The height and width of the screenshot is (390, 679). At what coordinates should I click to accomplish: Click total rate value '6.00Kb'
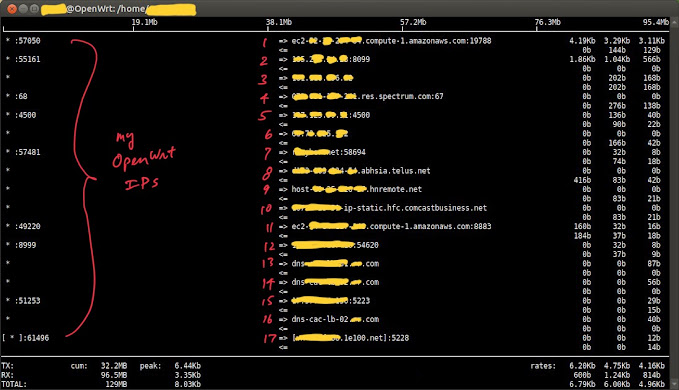point(617,384)
